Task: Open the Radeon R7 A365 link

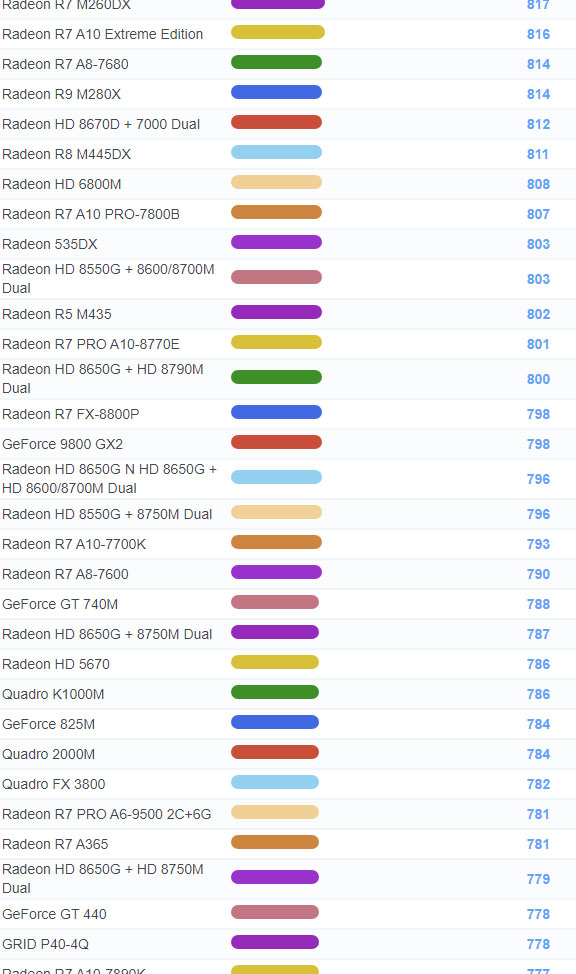Action: 55,844
